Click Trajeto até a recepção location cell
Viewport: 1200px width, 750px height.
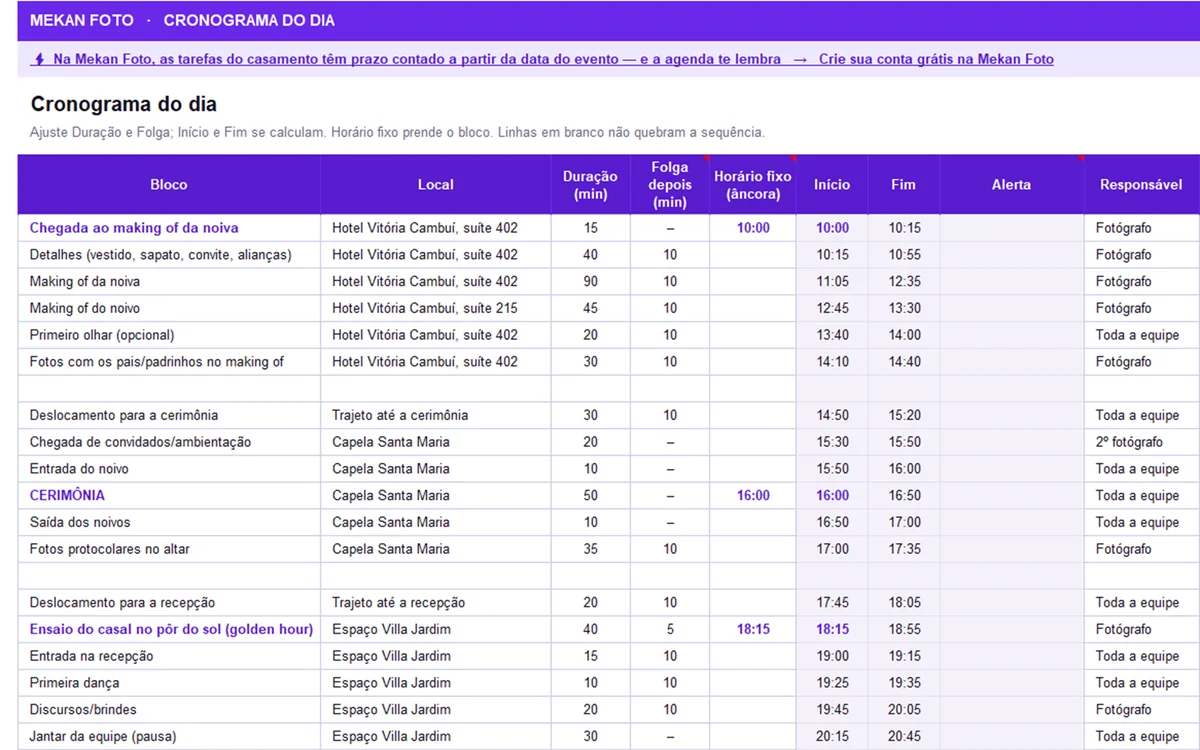pos(435,602)
